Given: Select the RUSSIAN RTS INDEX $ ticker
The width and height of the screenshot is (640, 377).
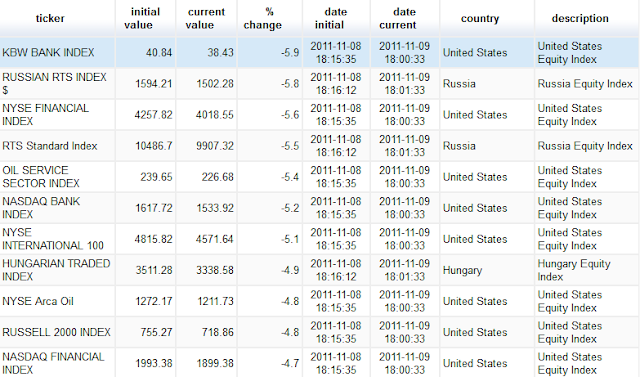Looking at the screenshot, I should pyautogui.click(x=54, y=84).
